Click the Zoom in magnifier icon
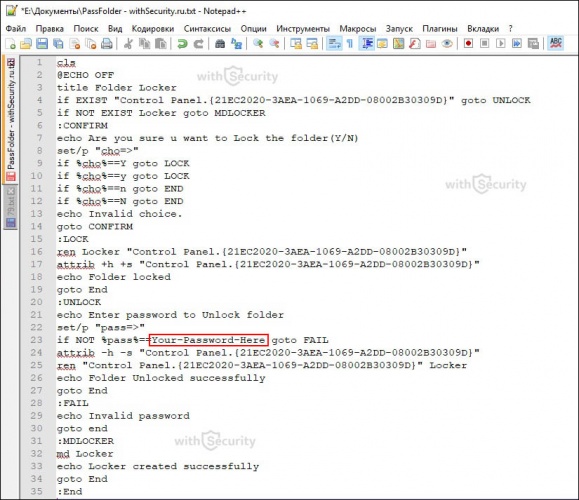This screenshot has width=579, height=500. [x=258, y=44]
